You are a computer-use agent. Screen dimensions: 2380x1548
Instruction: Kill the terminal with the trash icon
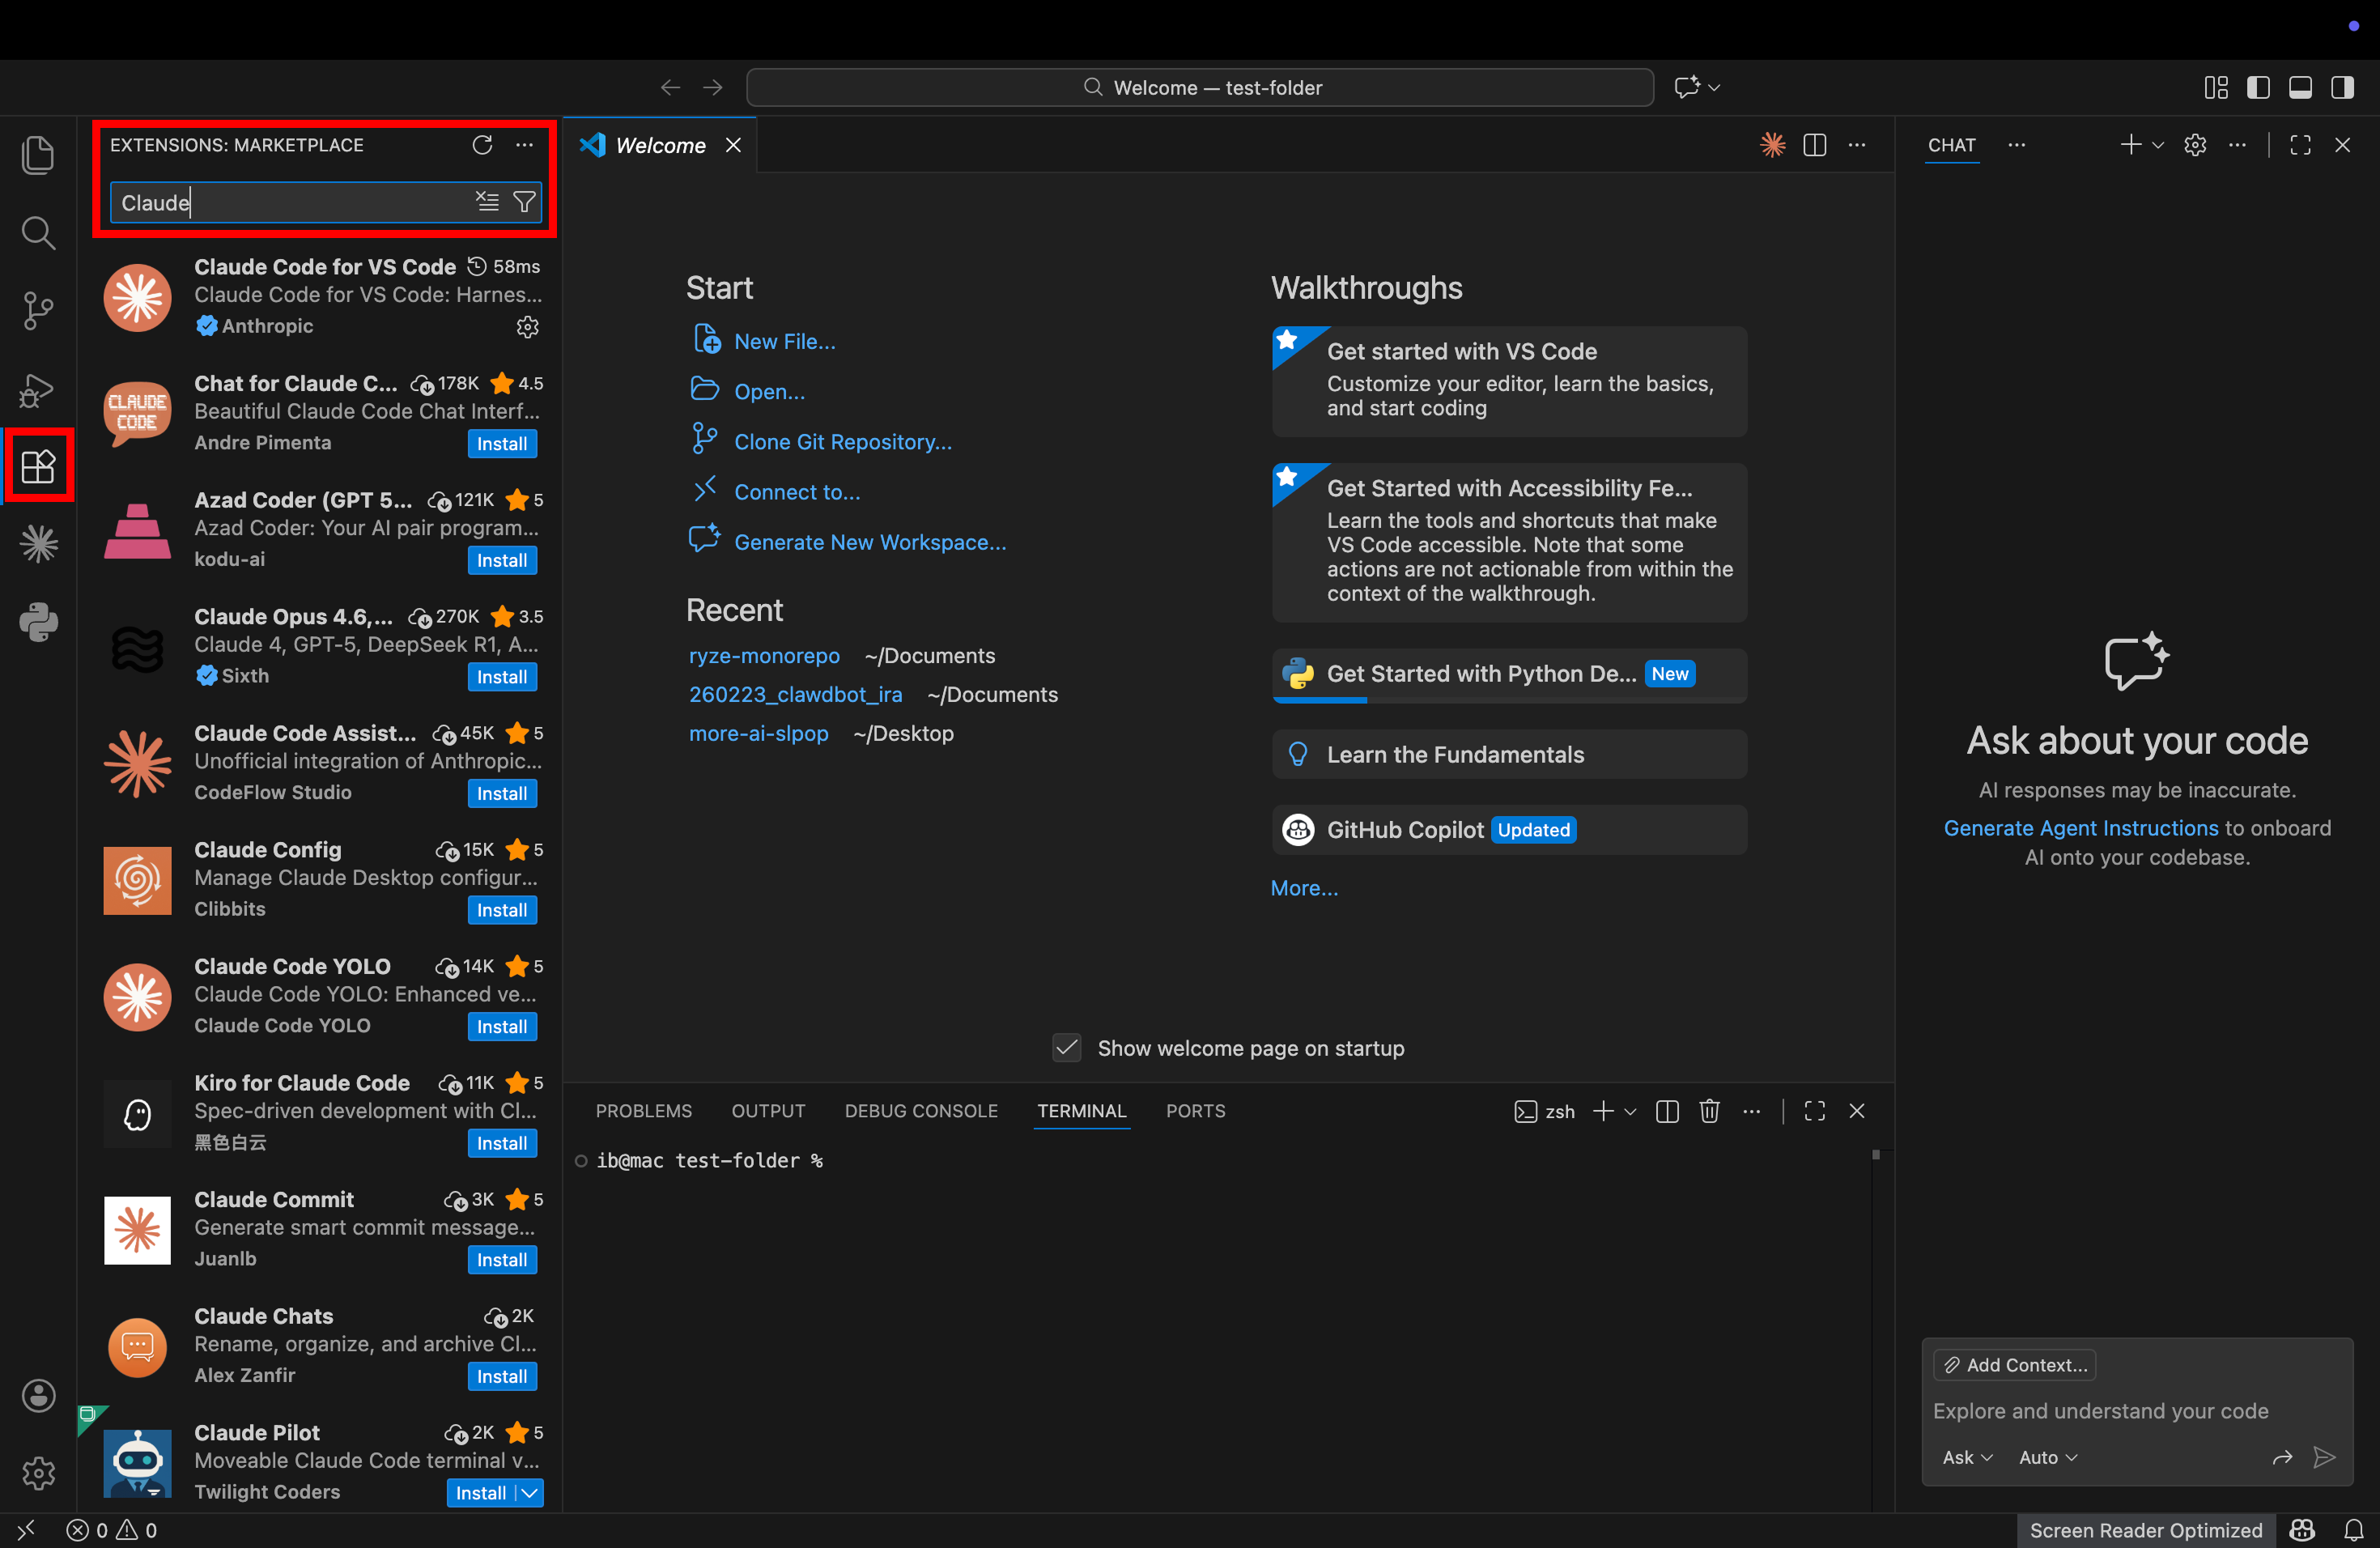click(x=1710, y=1111)
